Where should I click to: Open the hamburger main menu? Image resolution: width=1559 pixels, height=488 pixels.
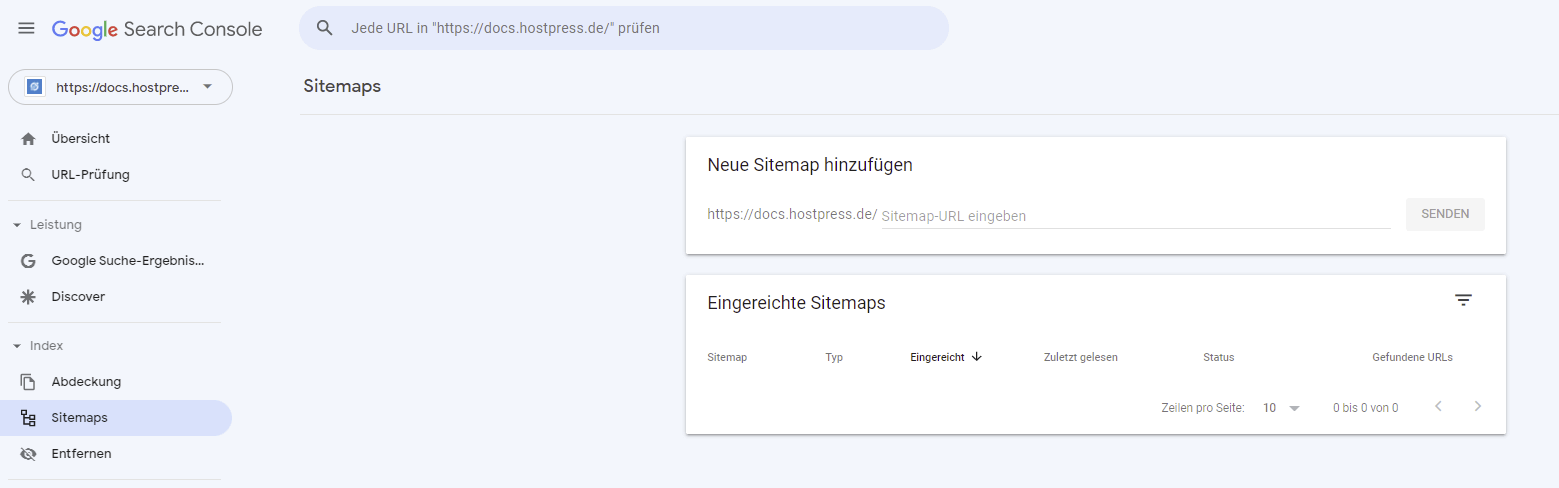(x=27, y=29)
